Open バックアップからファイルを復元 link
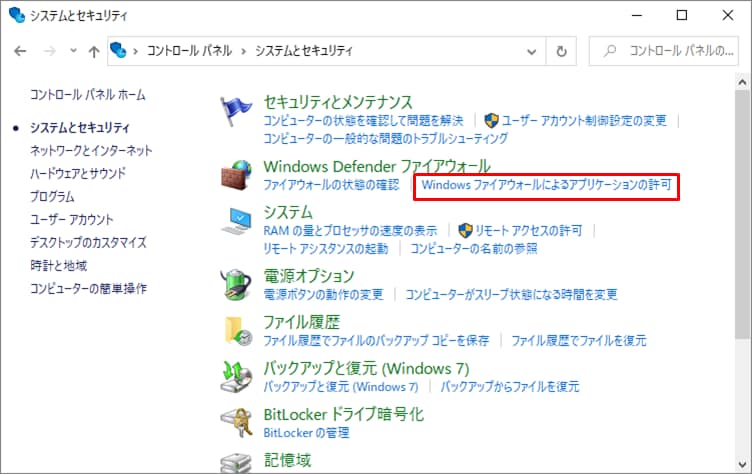Viewport: 752px width, 474px height. (x=510, y=387)
